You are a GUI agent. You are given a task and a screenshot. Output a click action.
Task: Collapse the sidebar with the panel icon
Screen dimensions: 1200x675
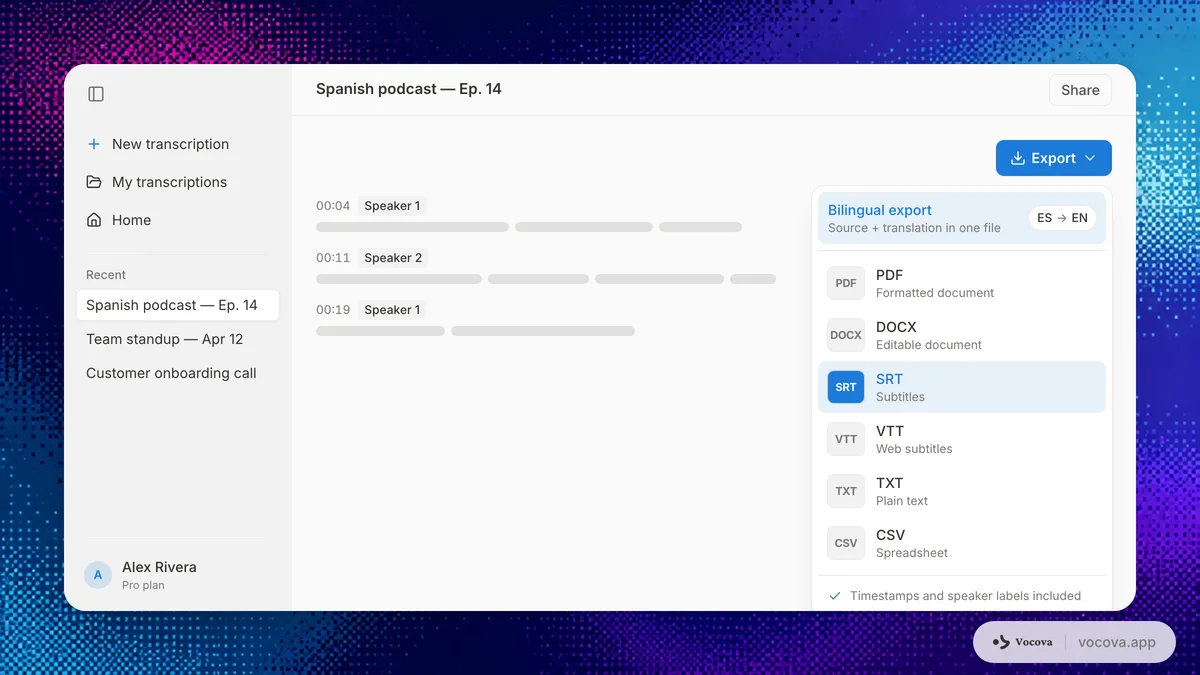click(96, 94)
